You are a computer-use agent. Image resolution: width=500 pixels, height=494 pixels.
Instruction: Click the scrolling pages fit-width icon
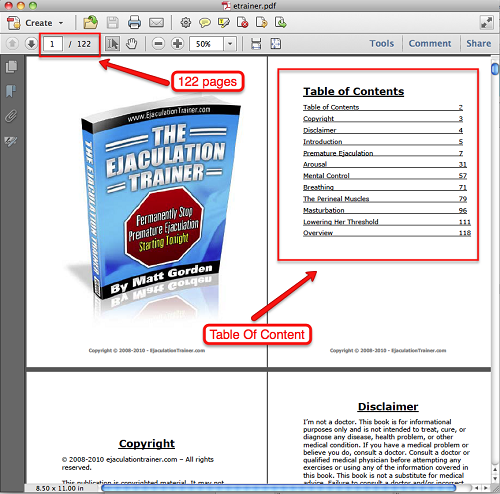point(256,44)
